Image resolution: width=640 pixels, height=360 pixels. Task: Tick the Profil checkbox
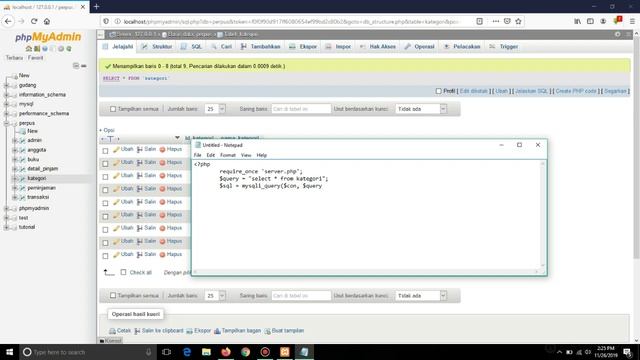[438, 91]
